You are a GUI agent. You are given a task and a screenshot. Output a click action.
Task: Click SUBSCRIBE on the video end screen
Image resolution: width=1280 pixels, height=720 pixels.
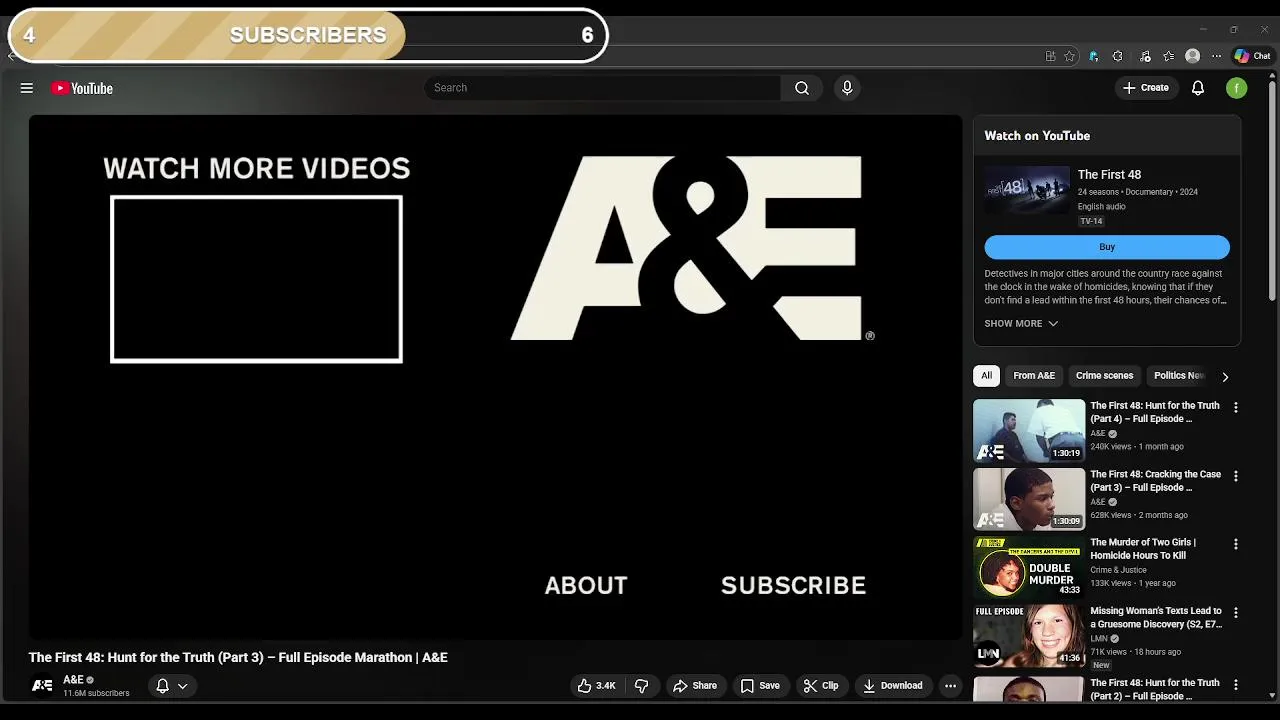pos(793,585)
